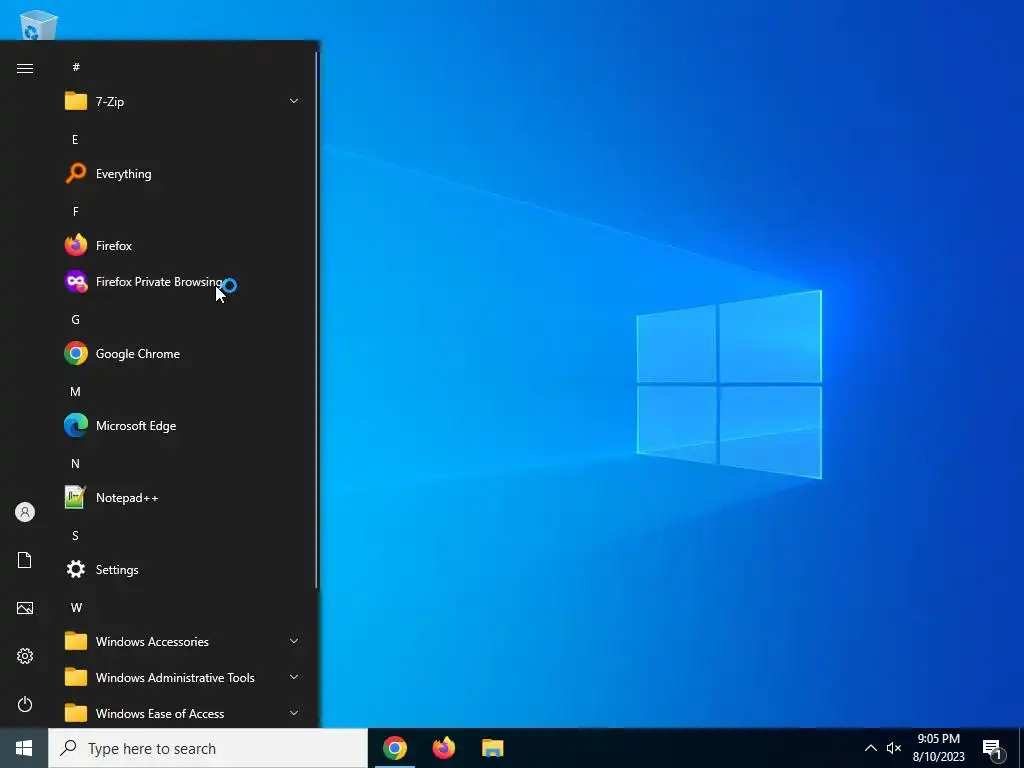This screenshot has height=768, width=1024.
Task: Click the '#' letter header
Action: click(x=76, y=67)
